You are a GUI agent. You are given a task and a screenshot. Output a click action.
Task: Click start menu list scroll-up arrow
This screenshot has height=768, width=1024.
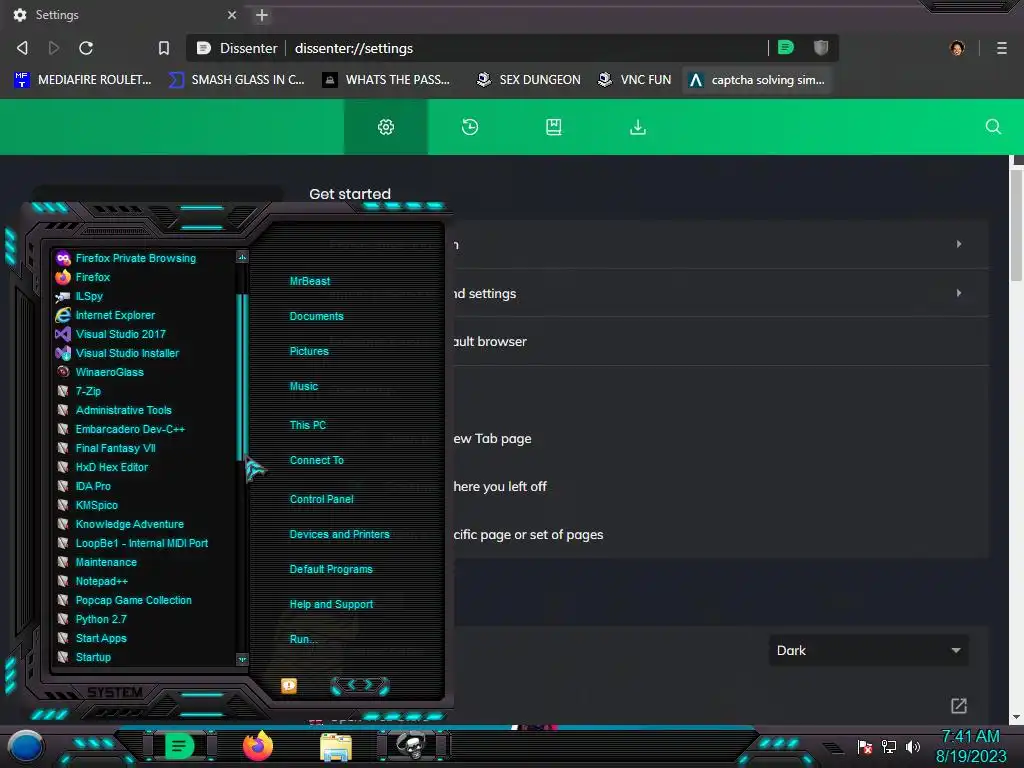click(242, 257)
